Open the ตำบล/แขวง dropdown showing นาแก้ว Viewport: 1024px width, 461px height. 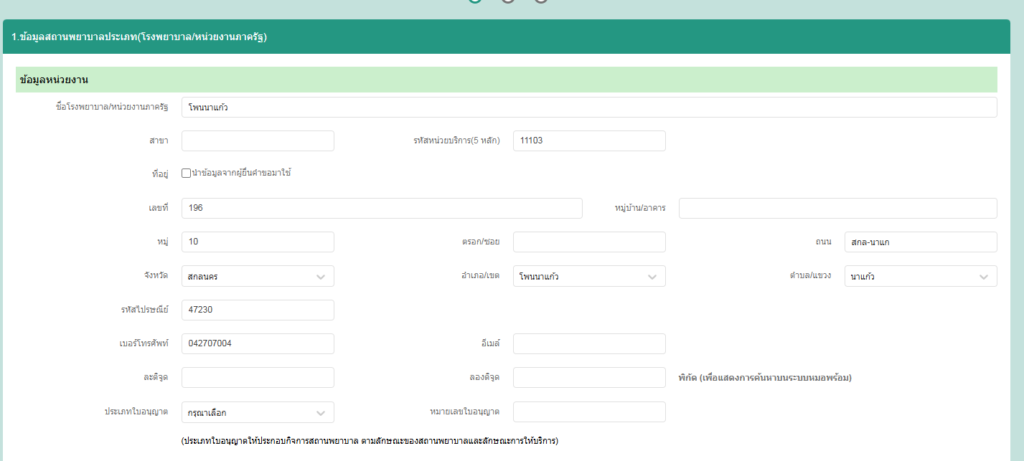click(920, 276)
